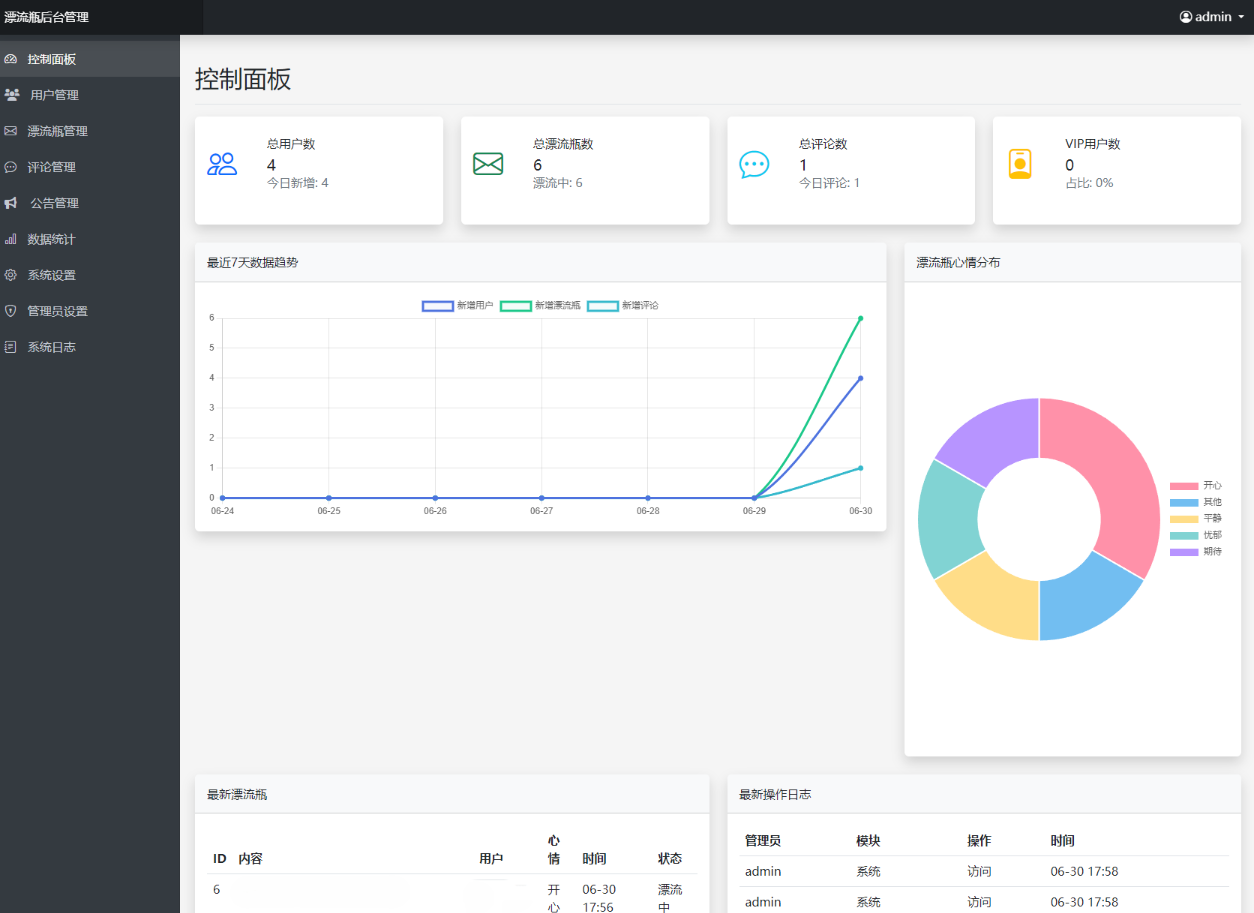Toggle the 新增漂流瓶 legend series
Screen dimensions: 1254x913
coord(515,305)
